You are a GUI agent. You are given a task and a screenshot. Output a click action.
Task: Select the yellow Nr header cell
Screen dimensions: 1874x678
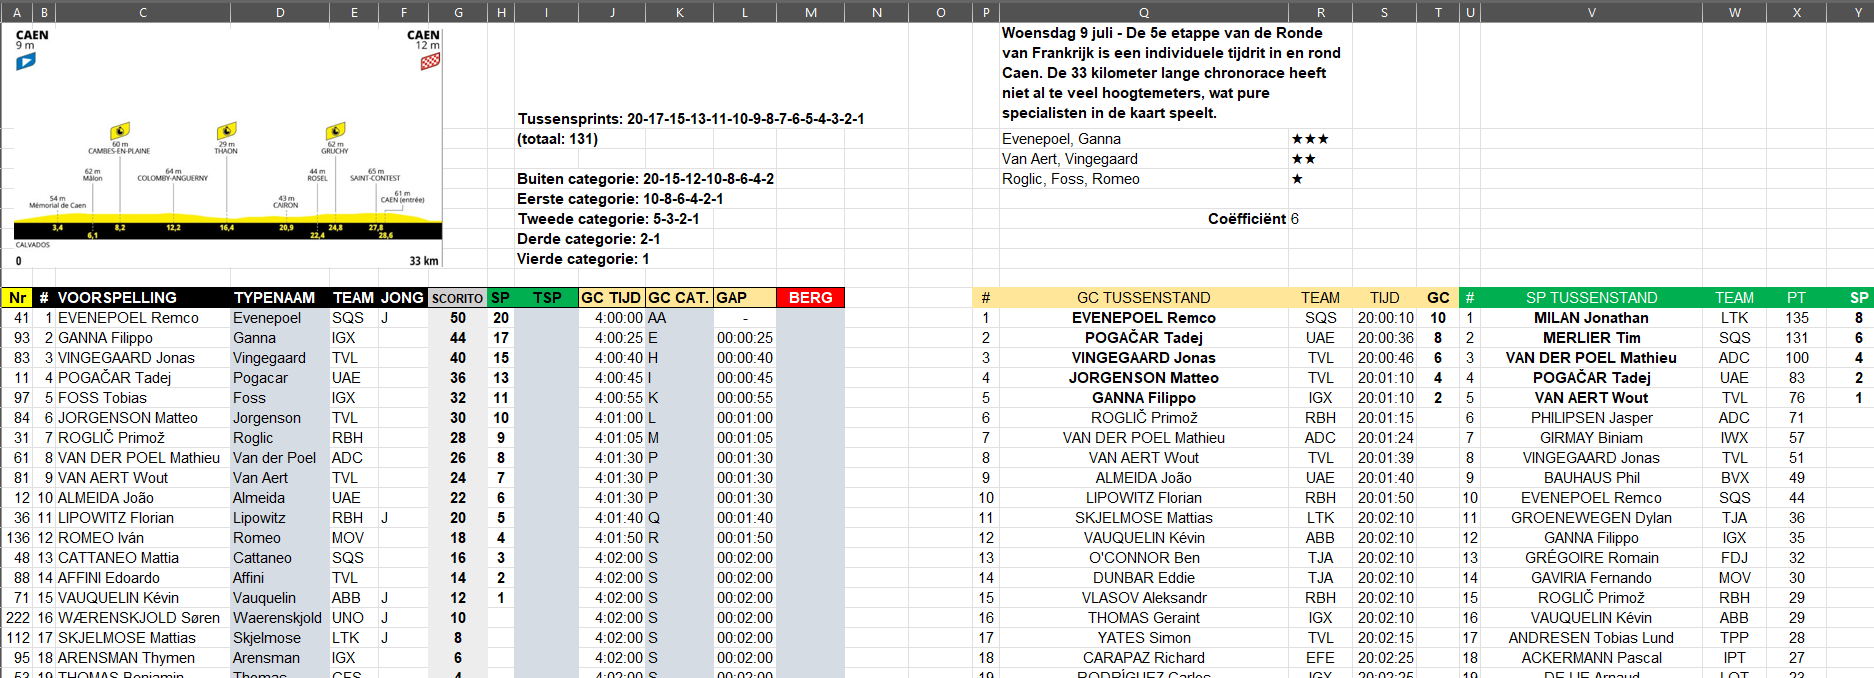click(17, 298)
